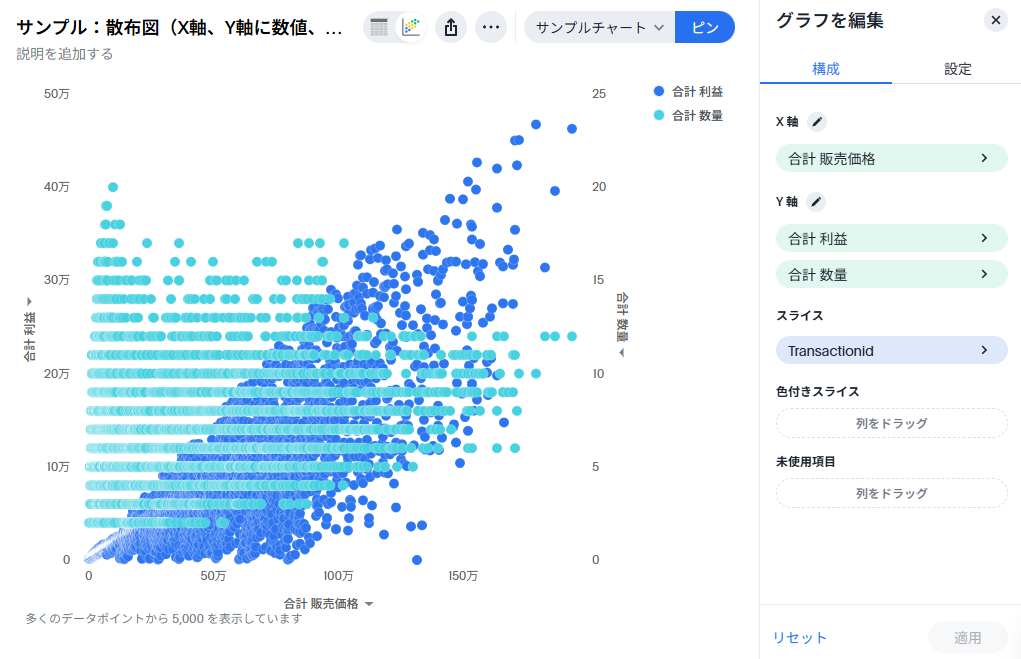Switch to table view icon
This screenshot has height=659, width=1021.
(379, 28)
